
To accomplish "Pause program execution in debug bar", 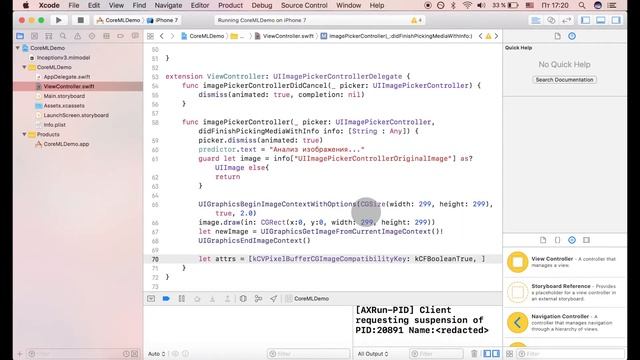I will click(x=182, y=299).
